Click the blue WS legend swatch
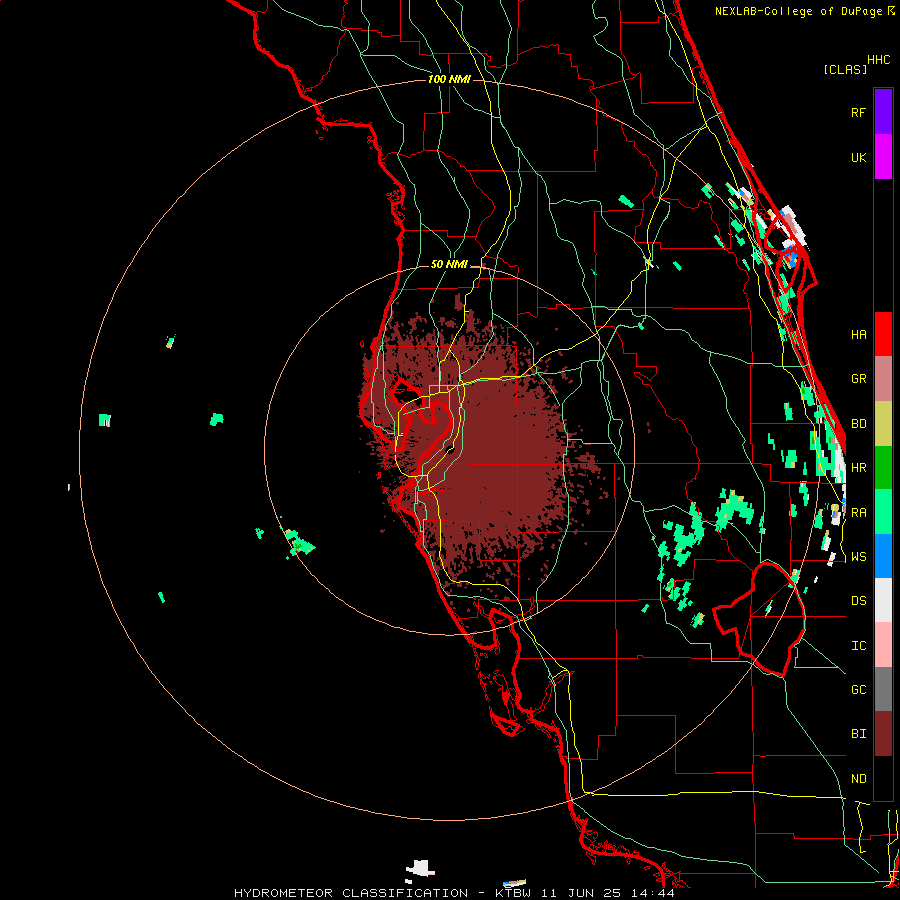 [x=883, y=556]
